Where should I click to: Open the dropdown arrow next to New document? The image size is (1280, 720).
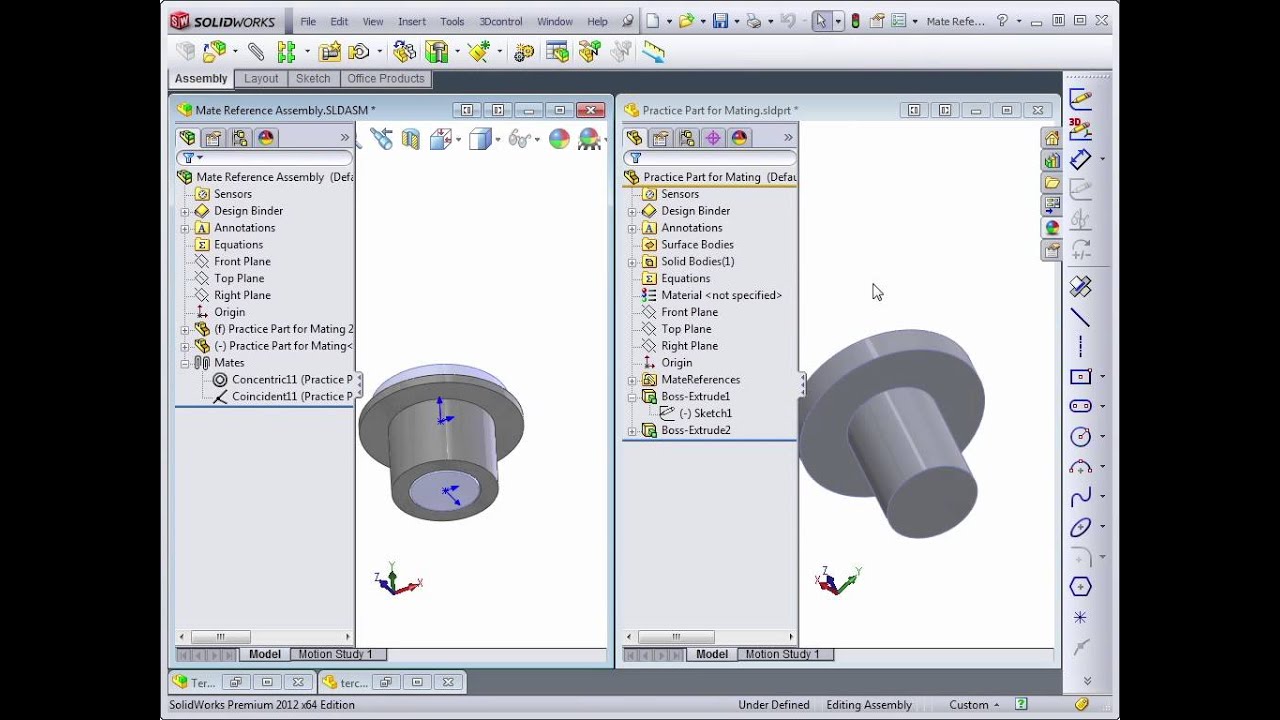667,22
